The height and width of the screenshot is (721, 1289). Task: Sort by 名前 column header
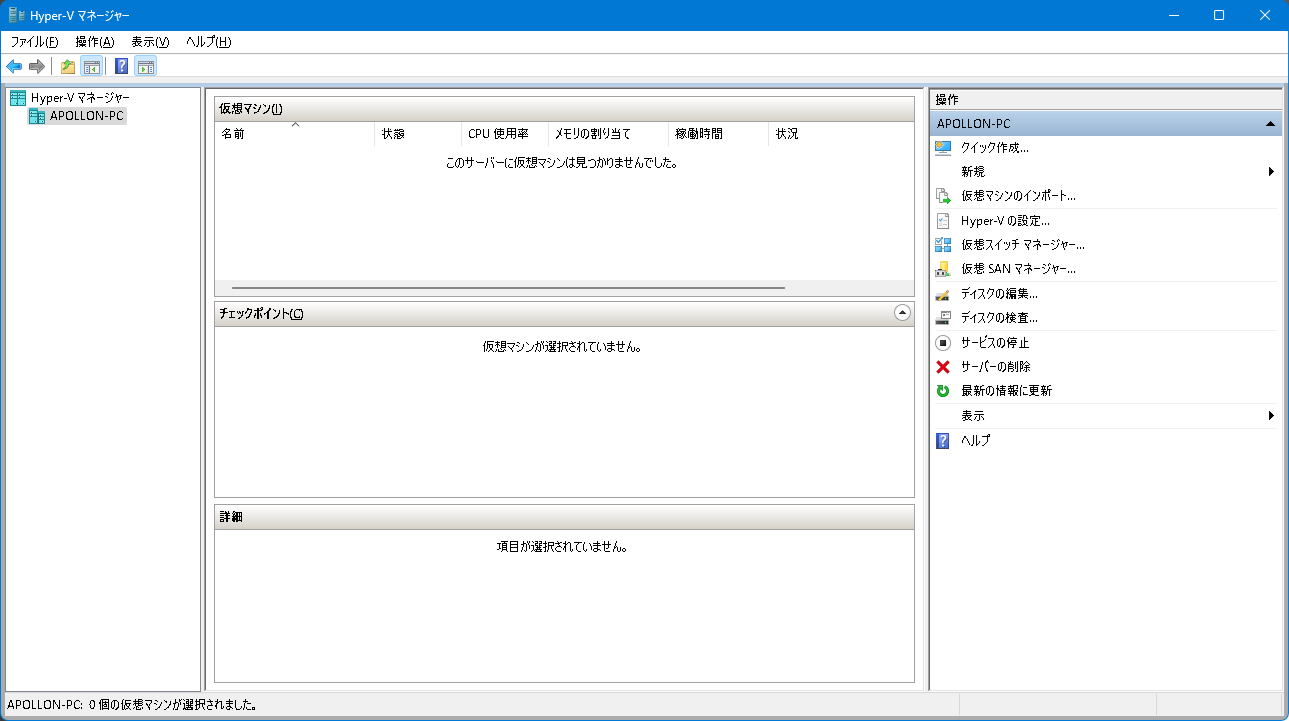click(295, 134)
